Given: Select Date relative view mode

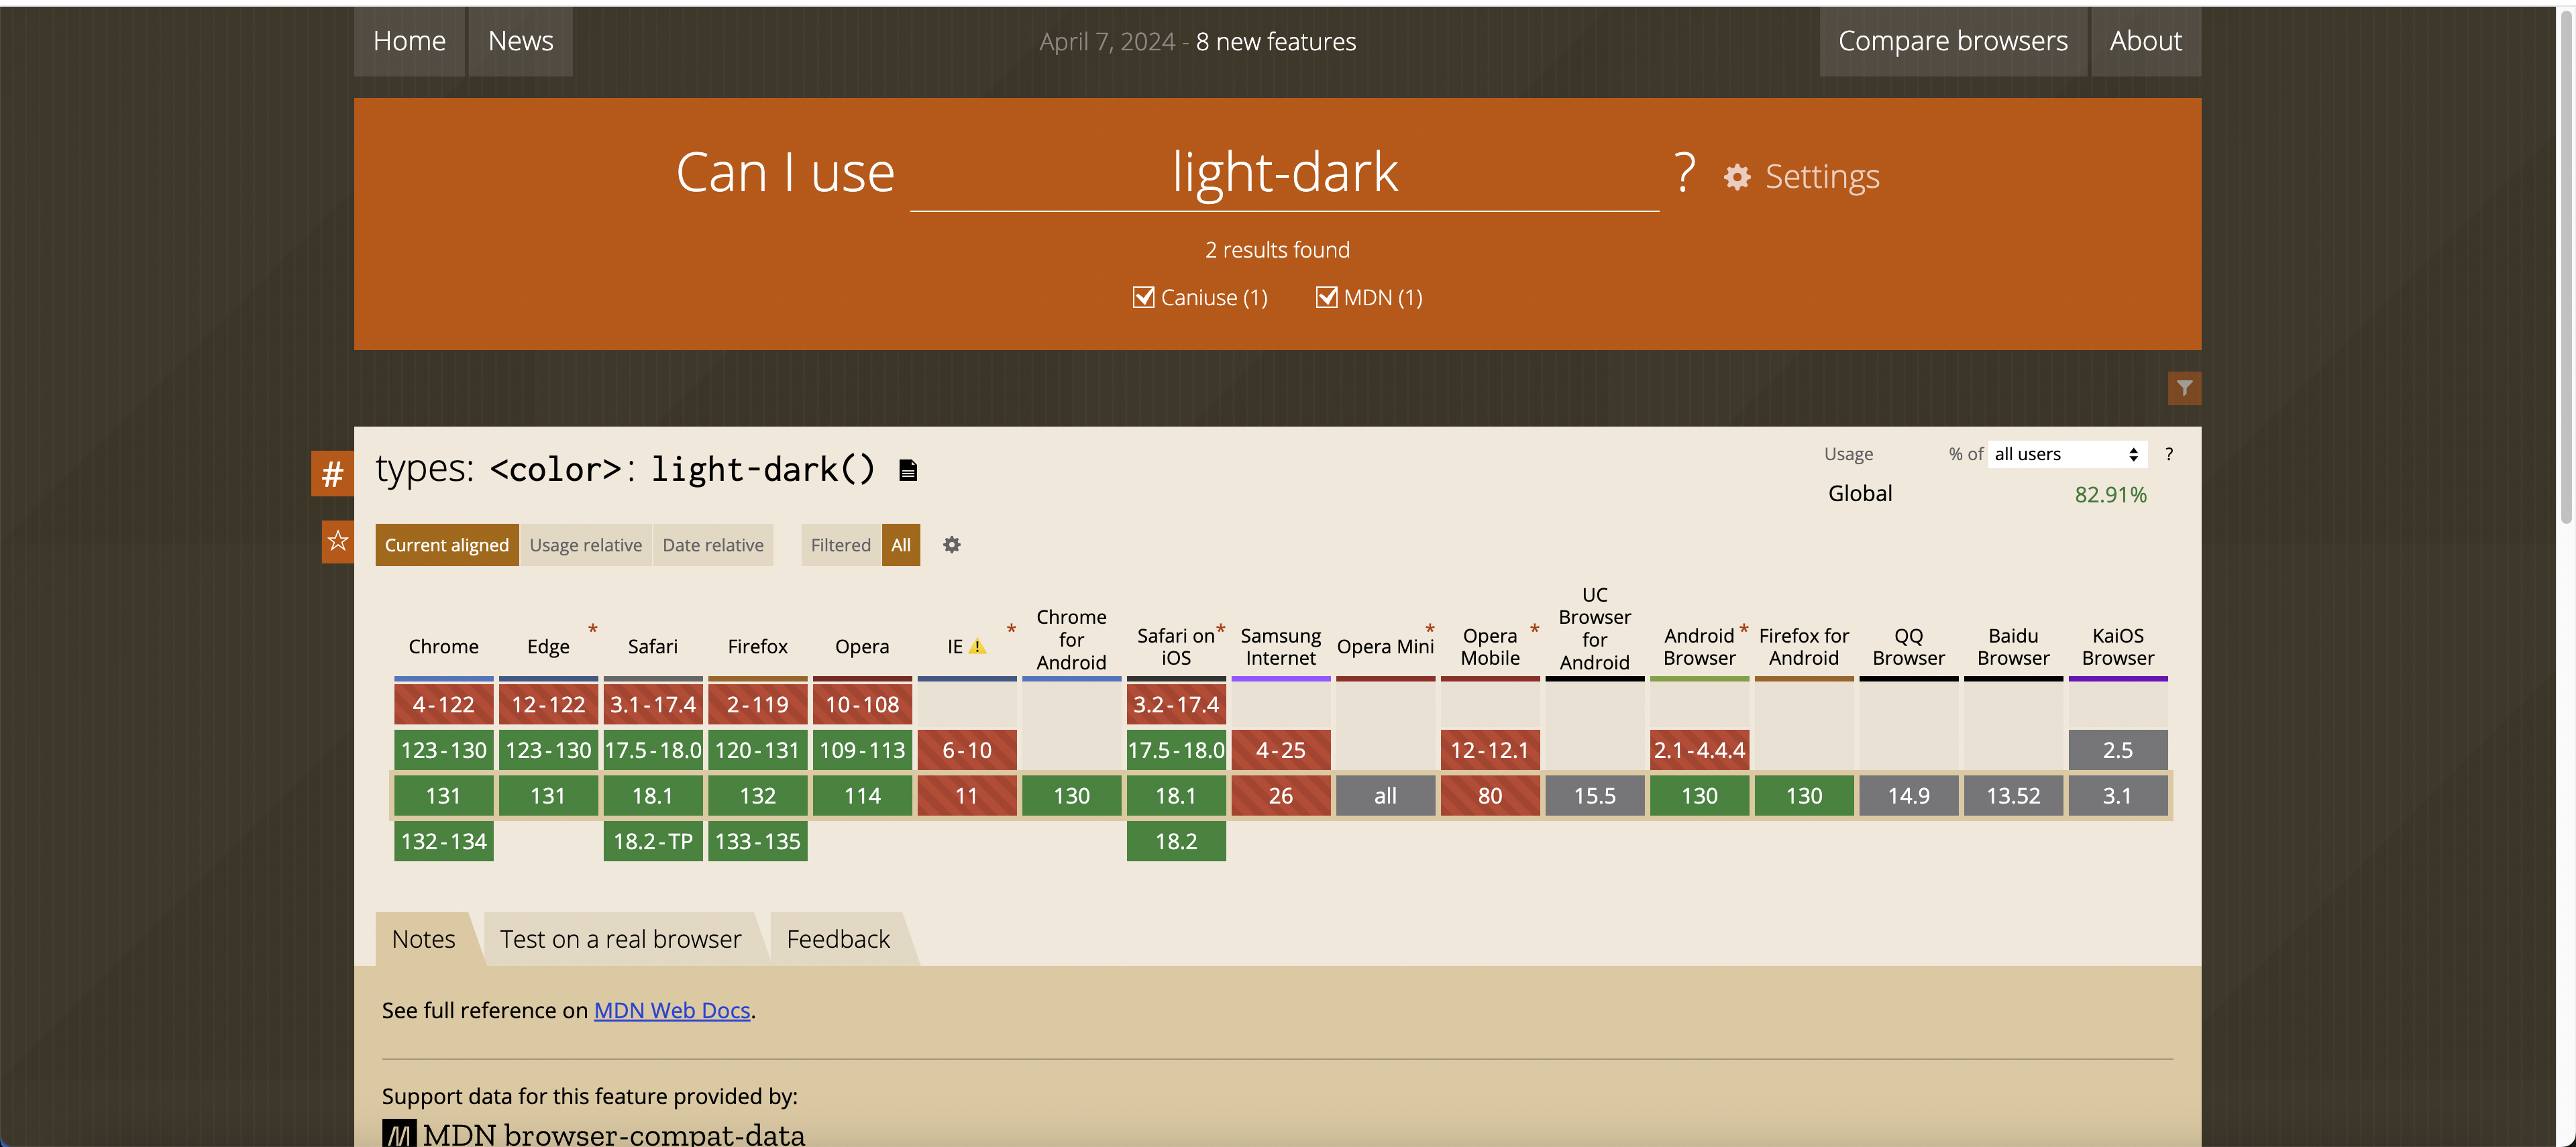Looking at the screenshot, I should click(712, 545).
